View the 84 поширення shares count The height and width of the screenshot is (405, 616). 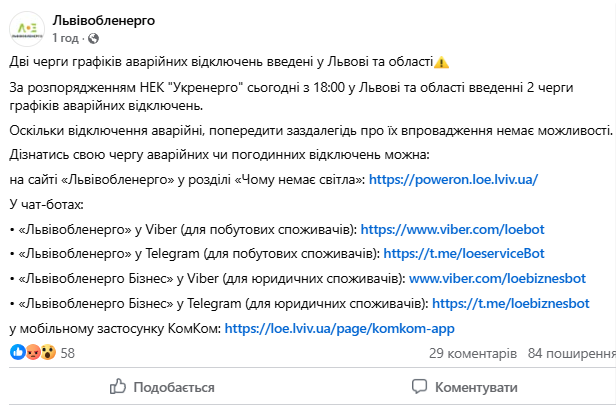click(x=571, y=353)
